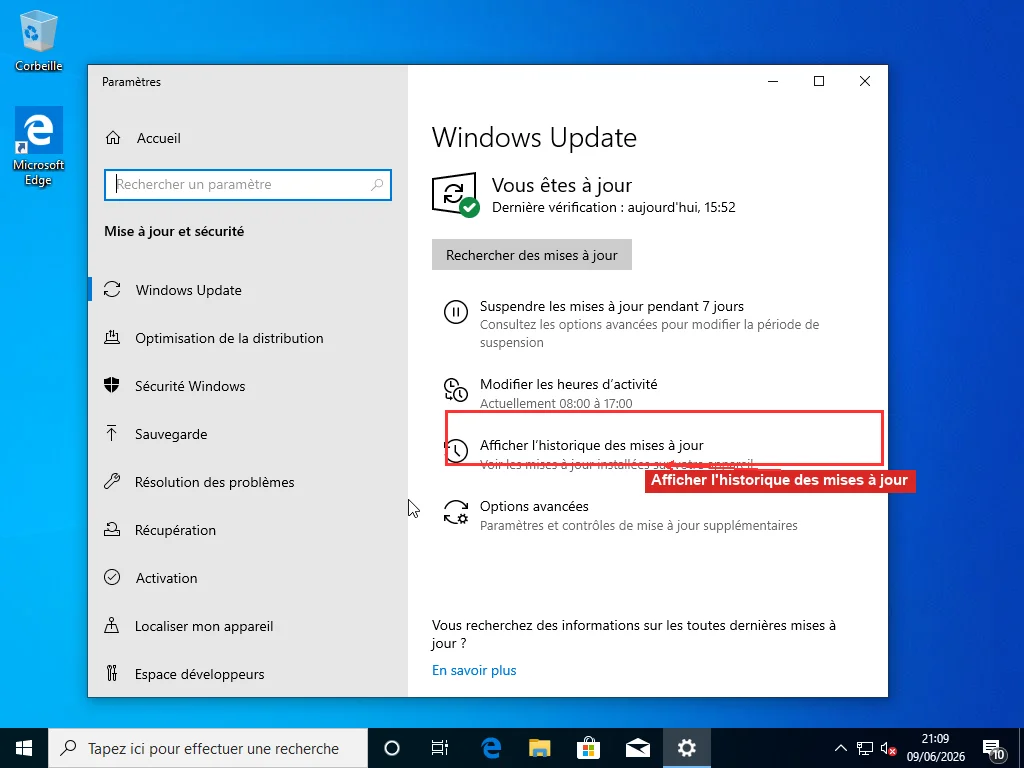Click the En savoir plus link

[x=474, y=670]
